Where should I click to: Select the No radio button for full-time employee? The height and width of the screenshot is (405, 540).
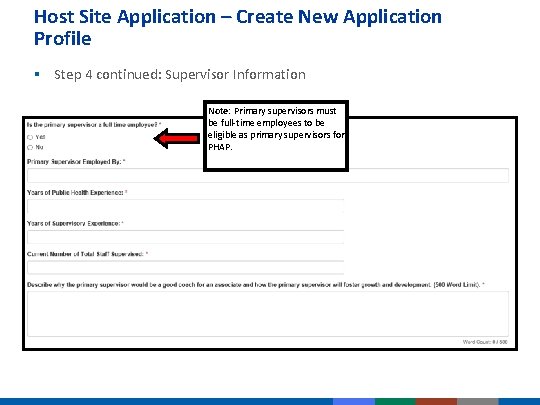30,147
